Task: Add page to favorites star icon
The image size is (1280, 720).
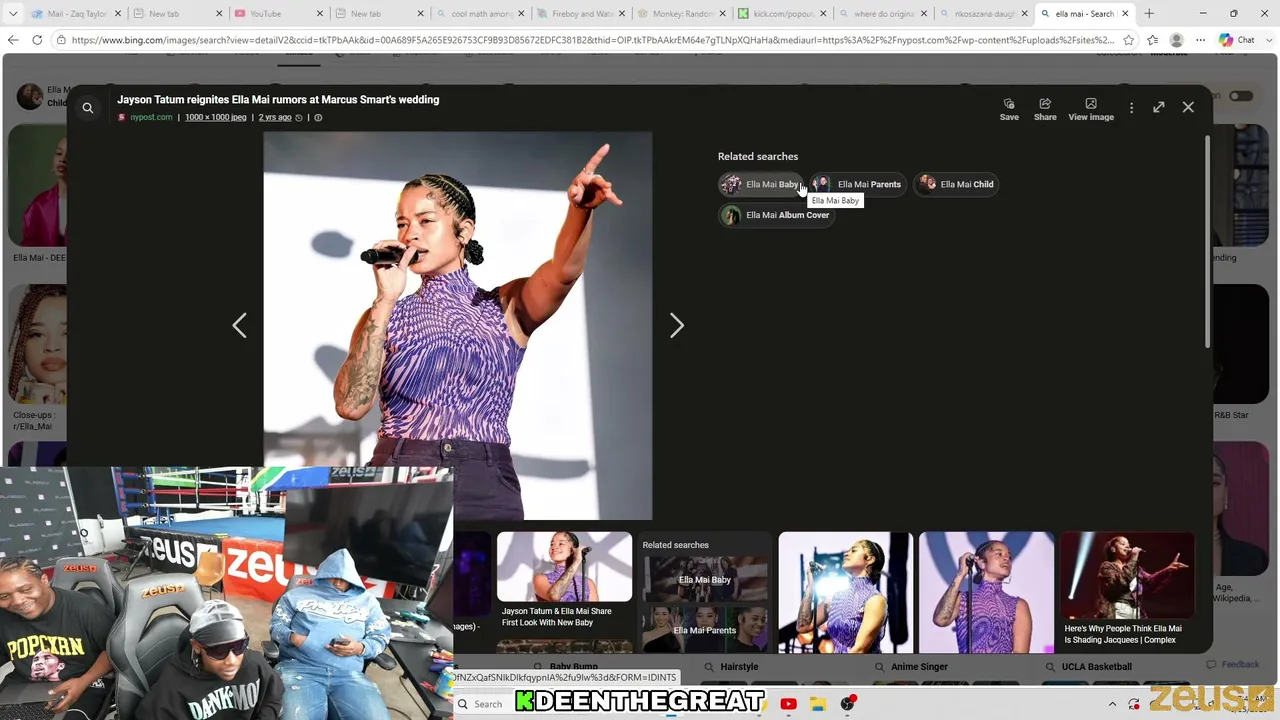Action: [x=1129, y=40]
